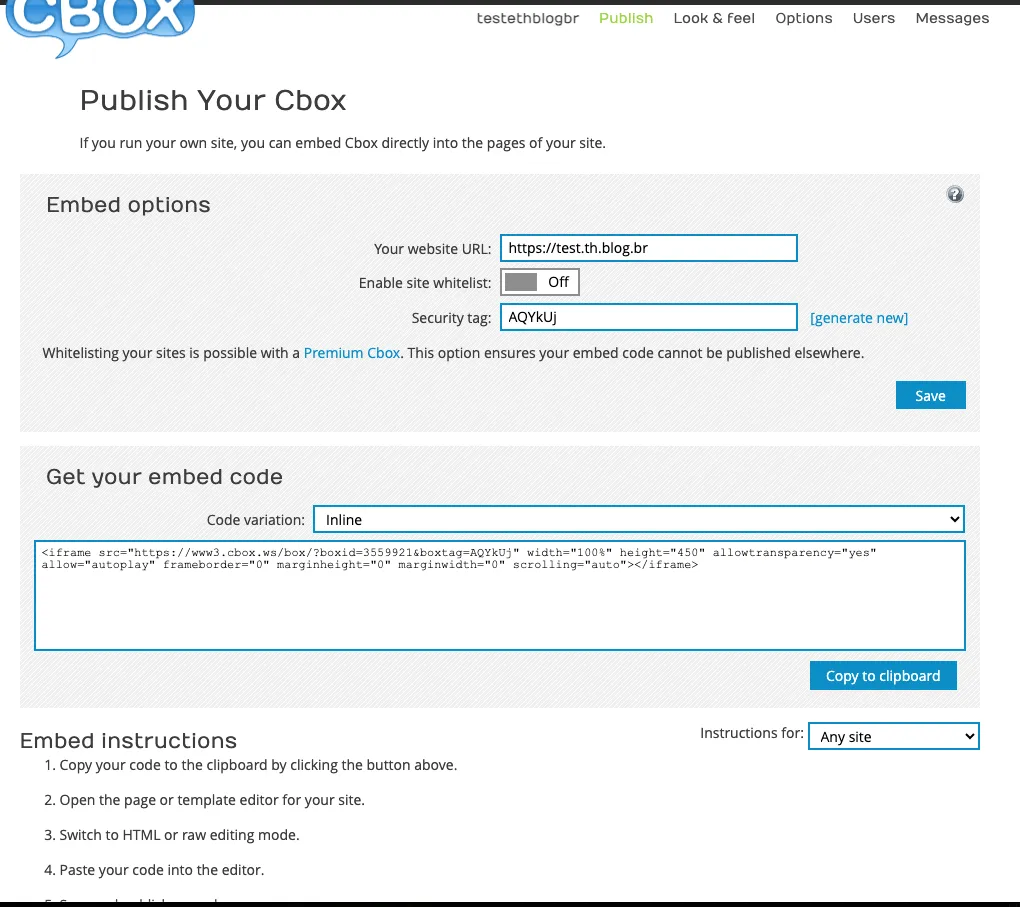Toggle the Enable site whitelist switch
This screenshot has width=1020, height=907.
(539, 282)
